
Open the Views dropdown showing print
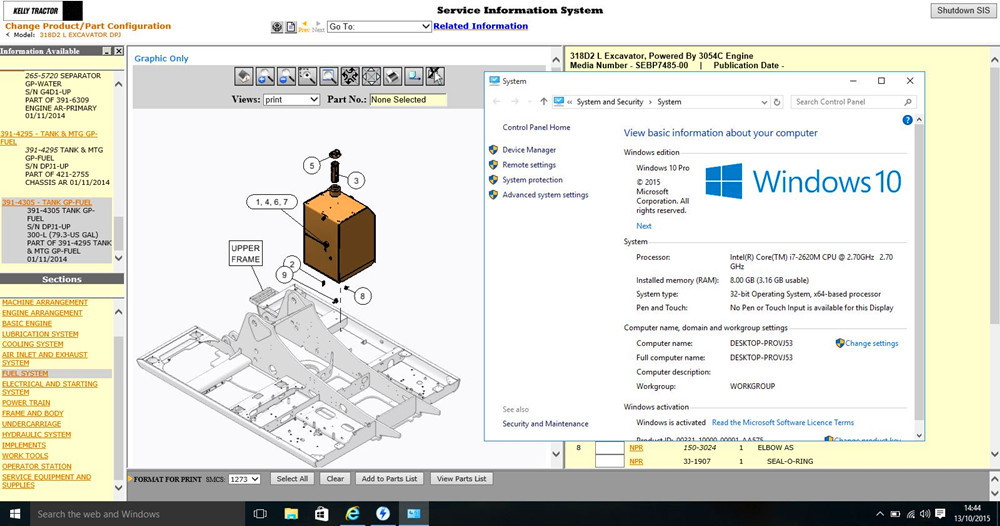[x=291, y=99]
